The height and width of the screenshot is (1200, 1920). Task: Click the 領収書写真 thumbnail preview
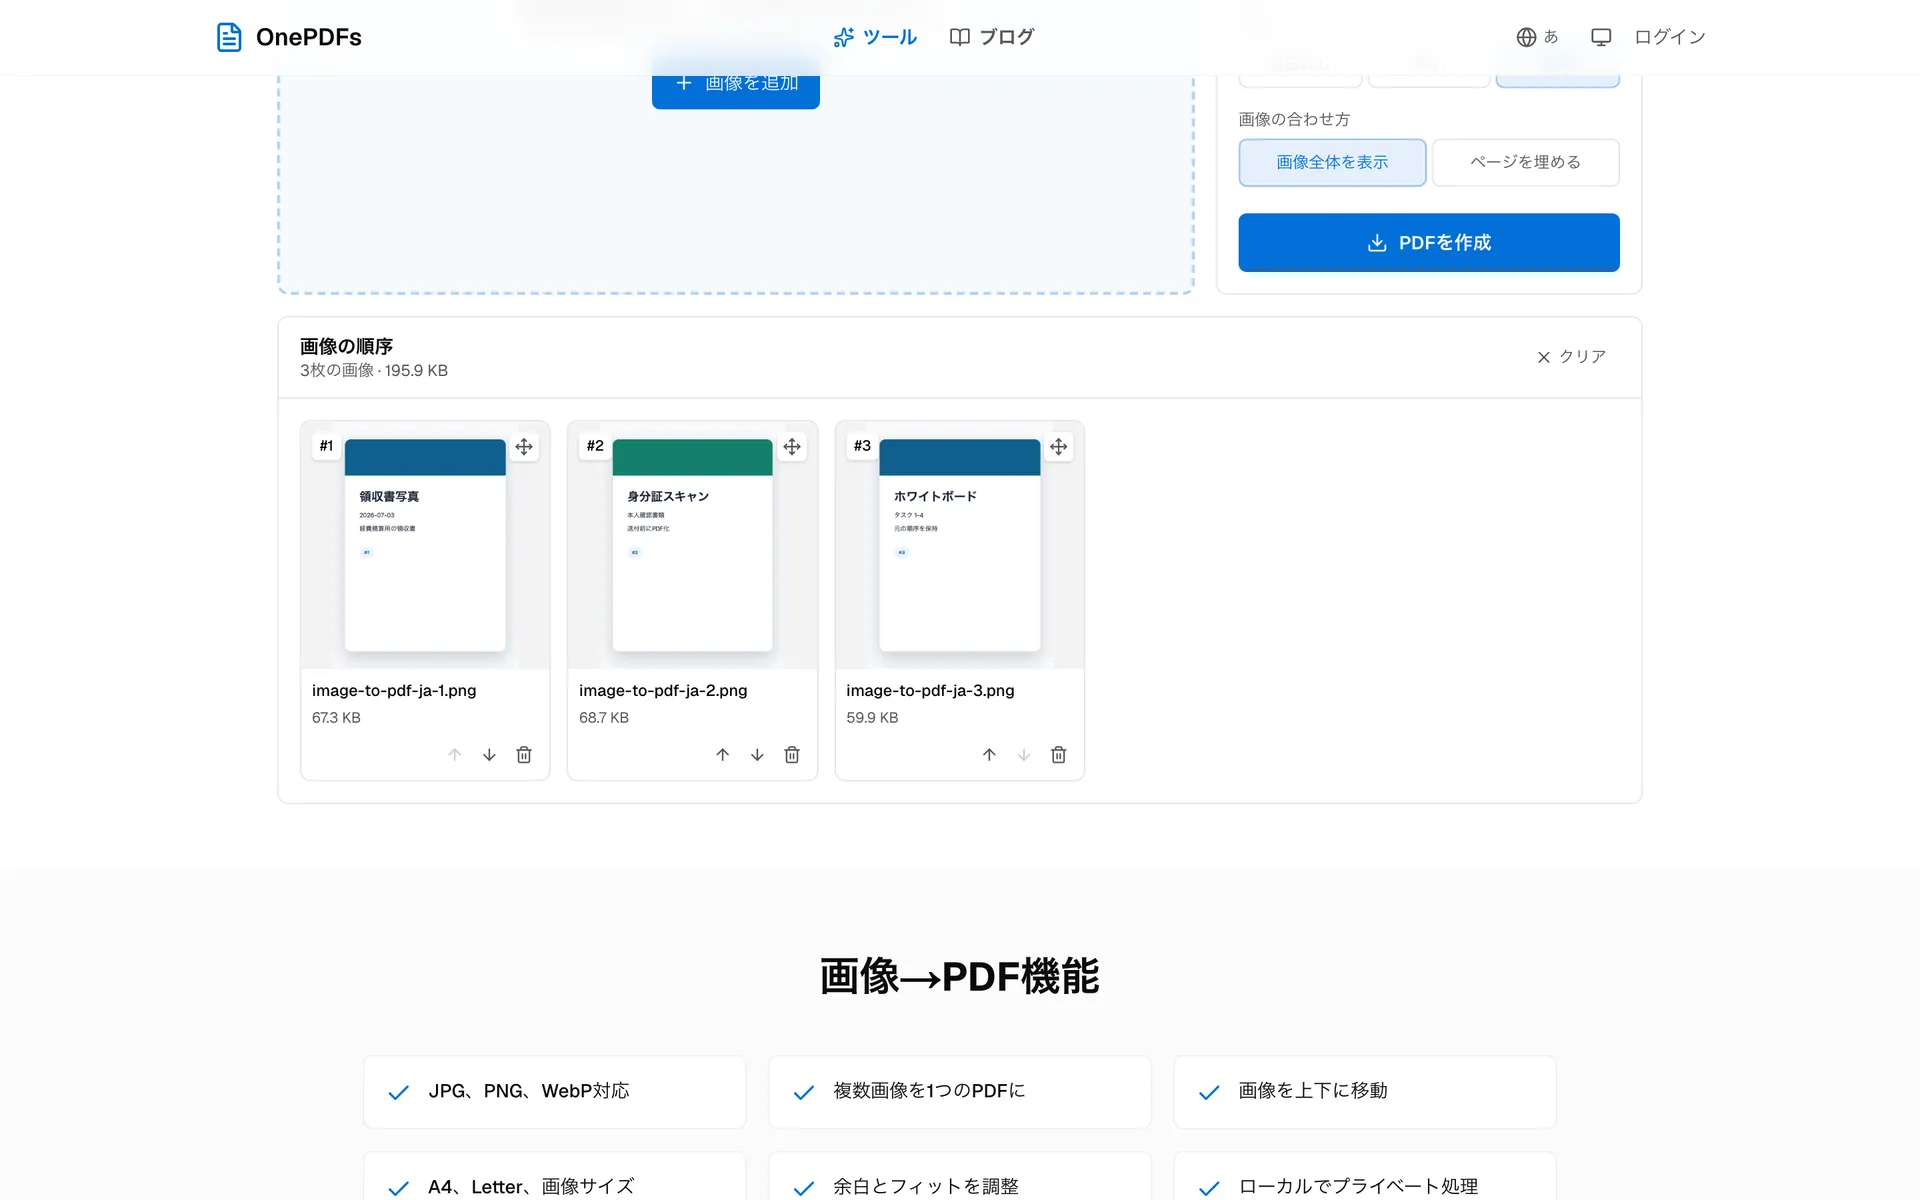[425, 545]
